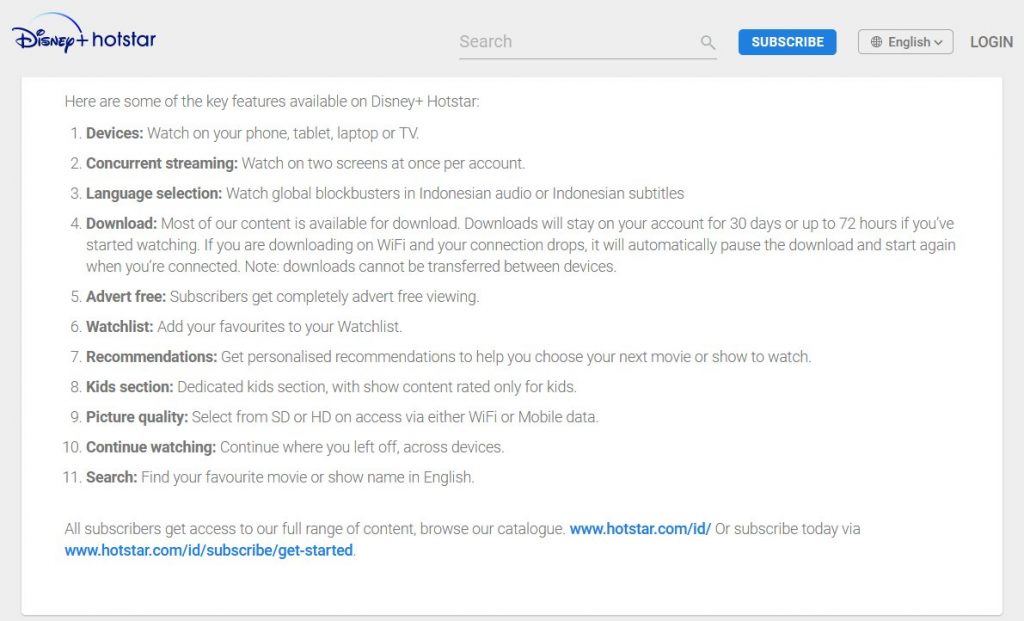Click the magnifying glass search icon

(x=707, y=42)
